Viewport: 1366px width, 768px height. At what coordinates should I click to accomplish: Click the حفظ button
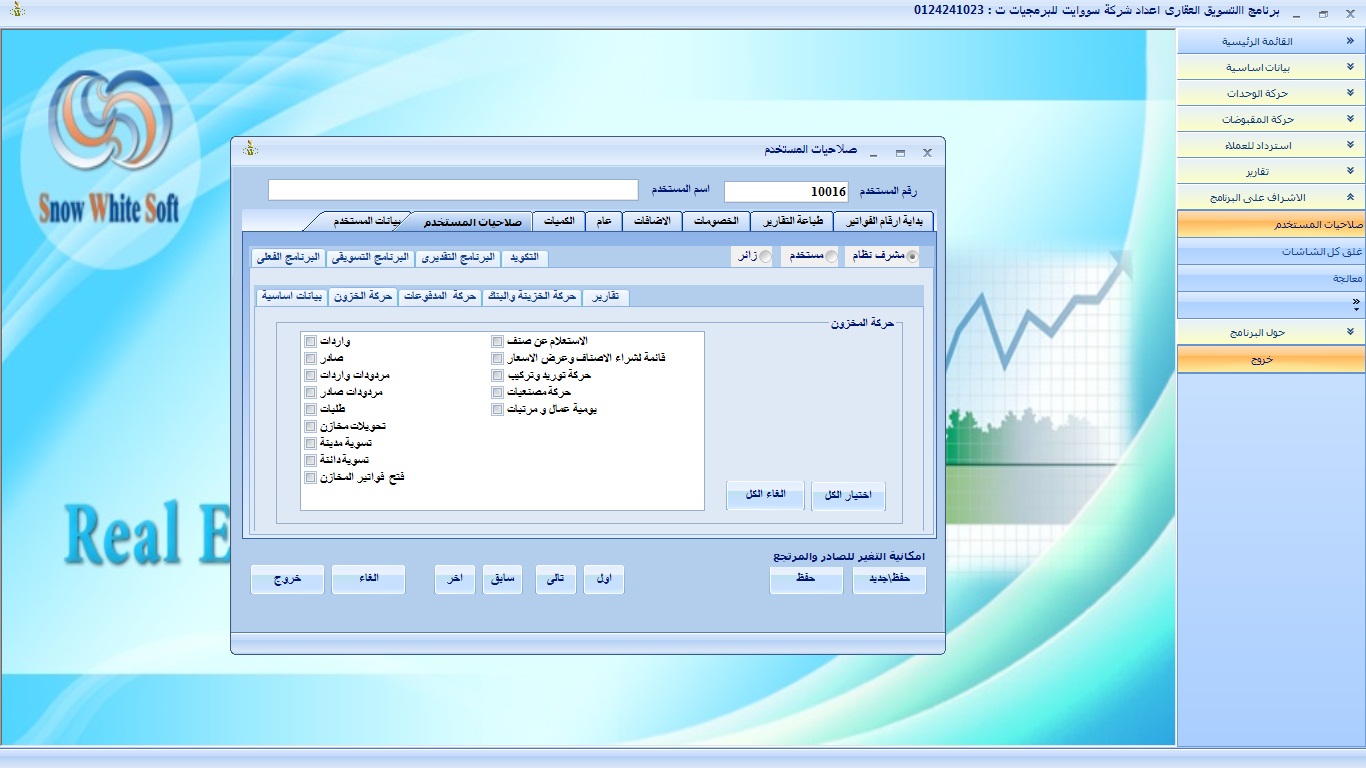tap(806, 580)
